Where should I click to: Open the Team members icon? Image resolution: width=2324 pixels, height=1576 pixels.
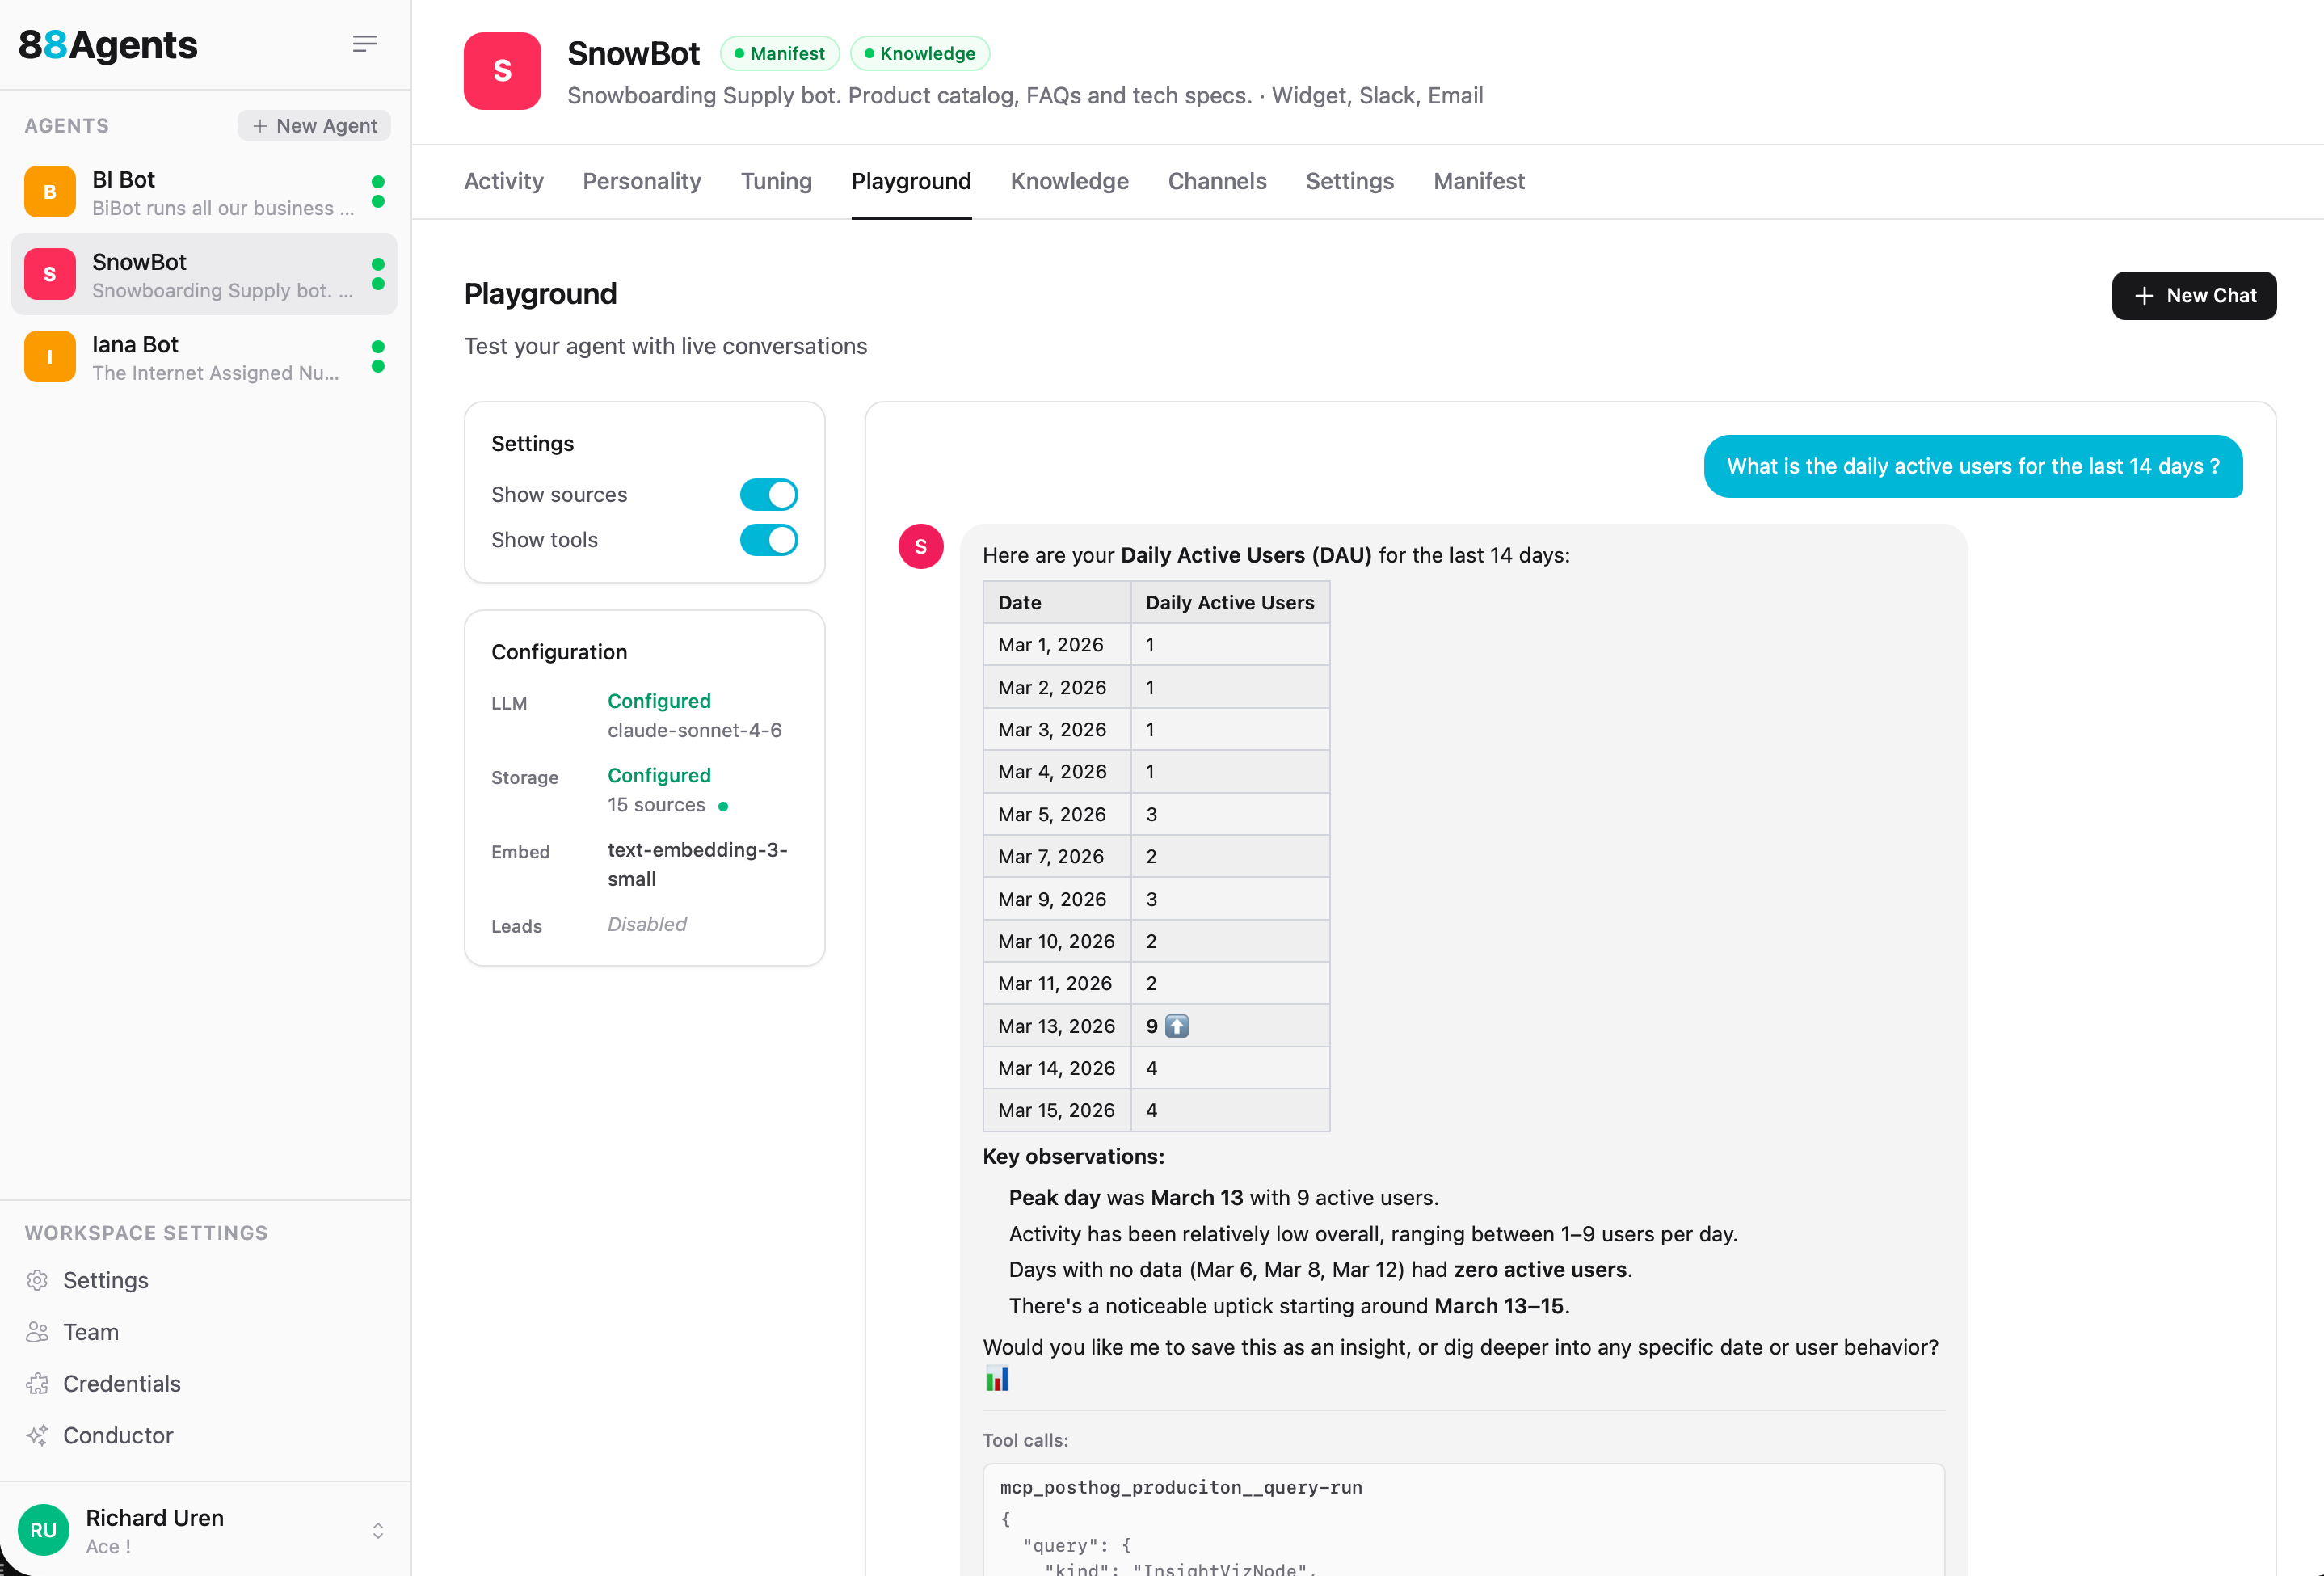point(38,1332)
